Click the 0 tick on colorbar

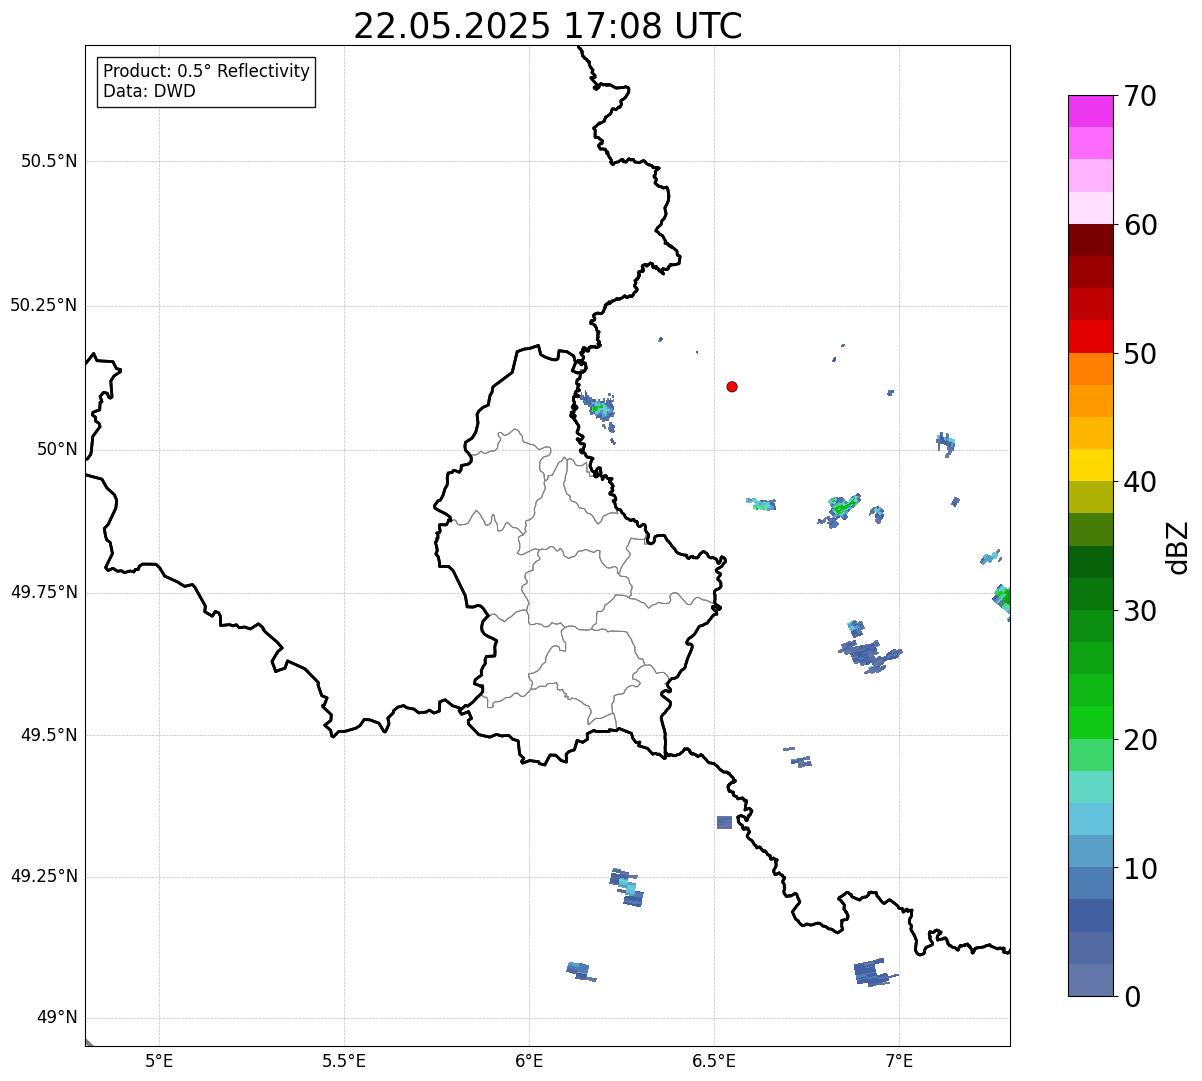[x=1133, y=997]
